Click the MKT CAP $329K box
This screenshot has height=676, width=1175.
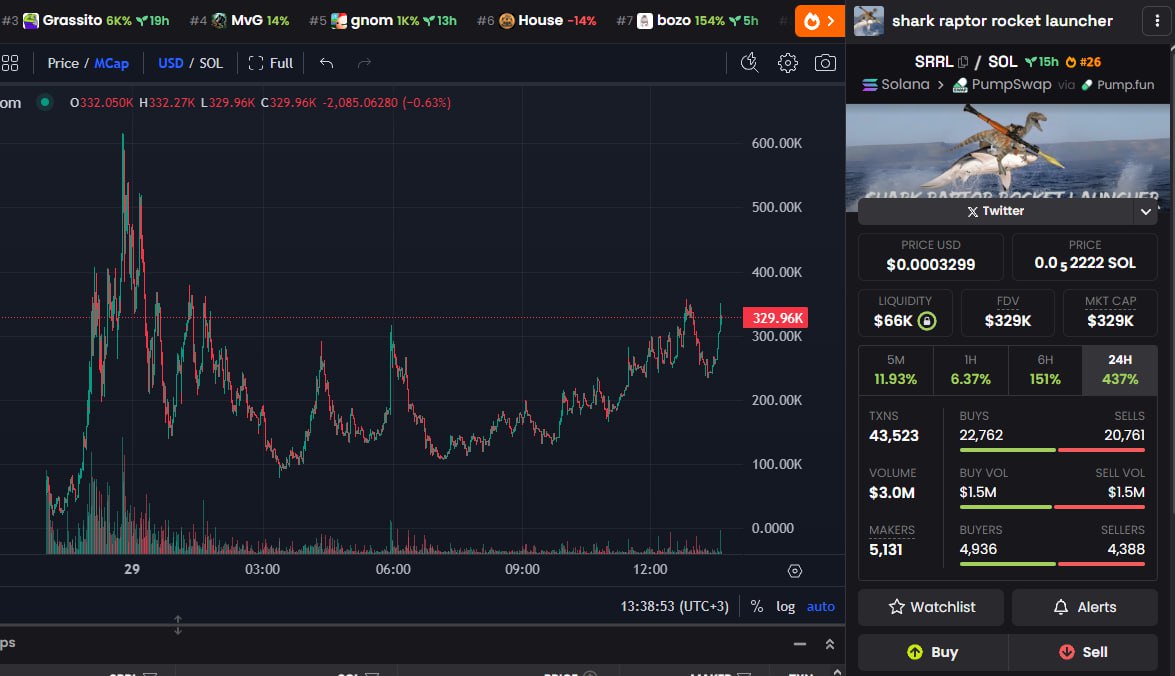(x=1111, y=313)
